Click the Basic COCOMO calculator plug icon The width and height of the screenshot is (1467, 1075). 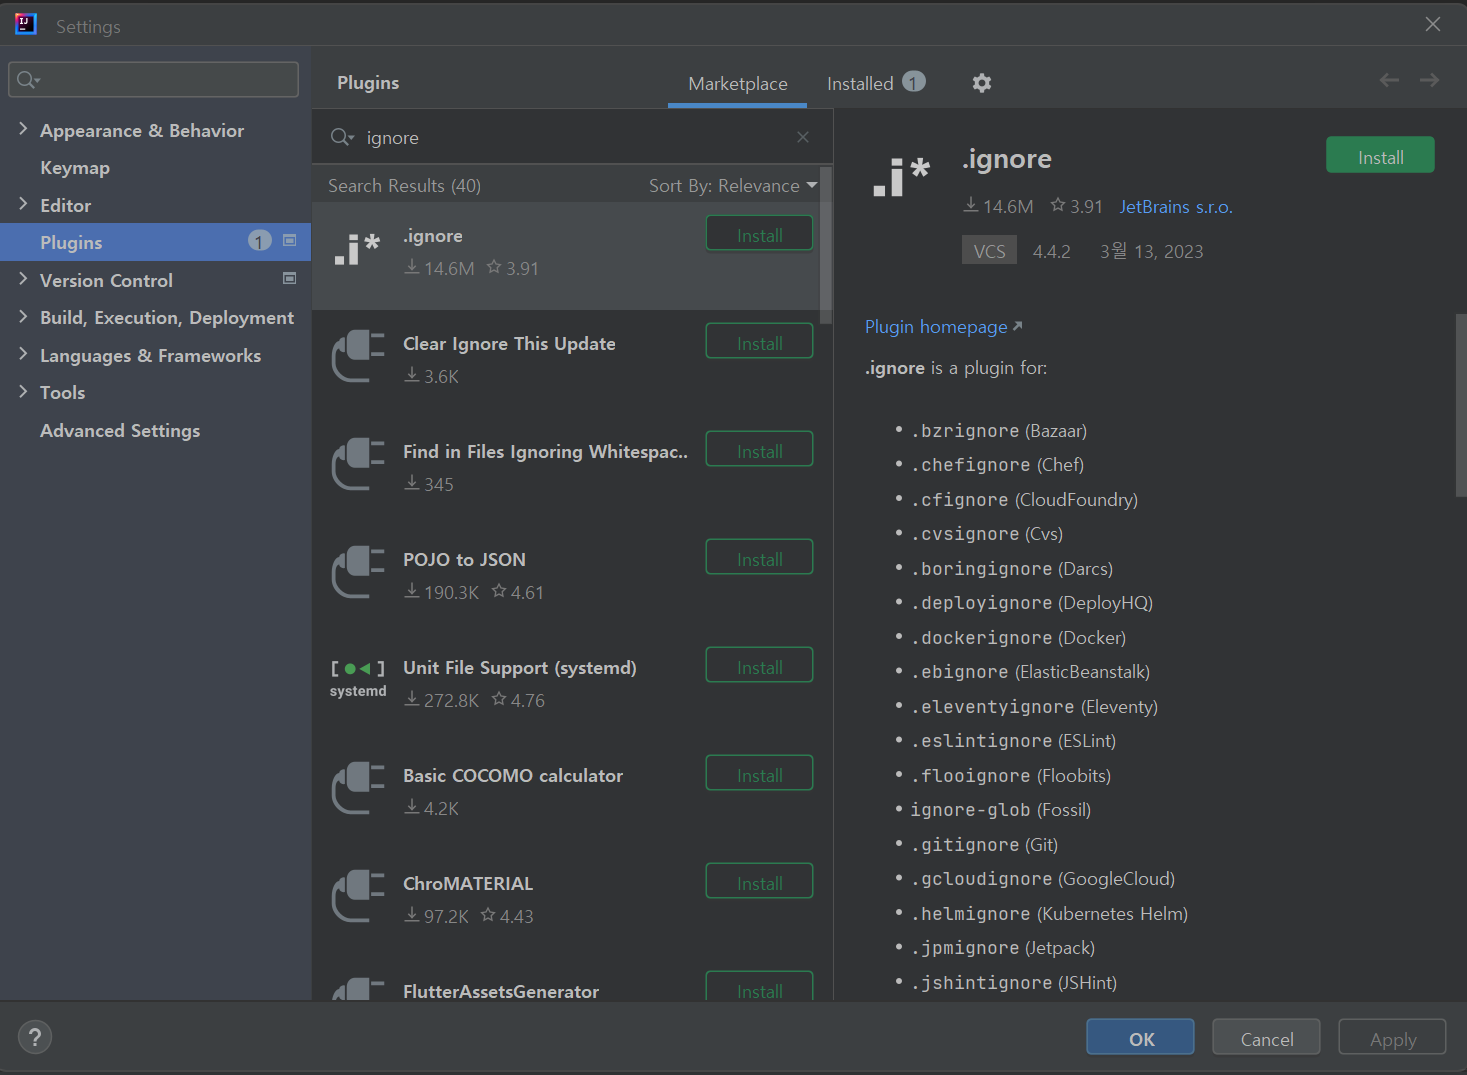[358, 789]
